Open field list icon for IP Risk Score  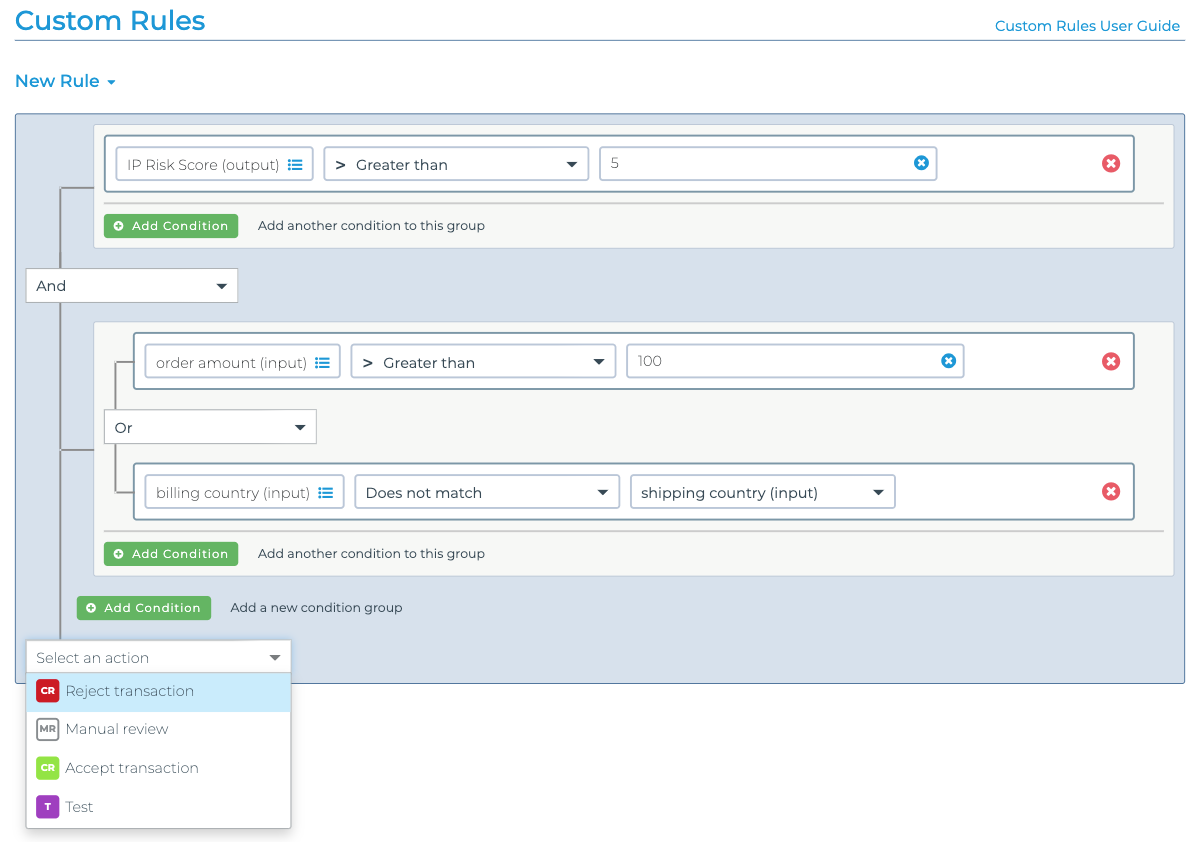(x=295, y=165)
